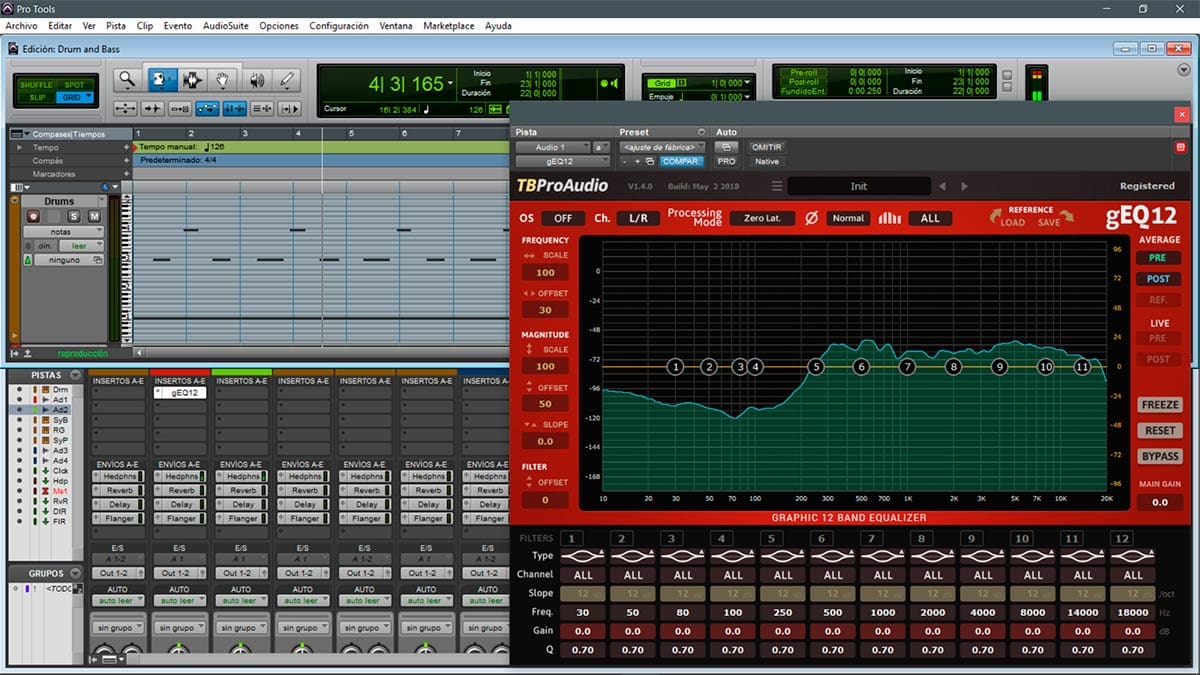
Task: Load reference curve in gEQ12
Action: pos(1012,223)
